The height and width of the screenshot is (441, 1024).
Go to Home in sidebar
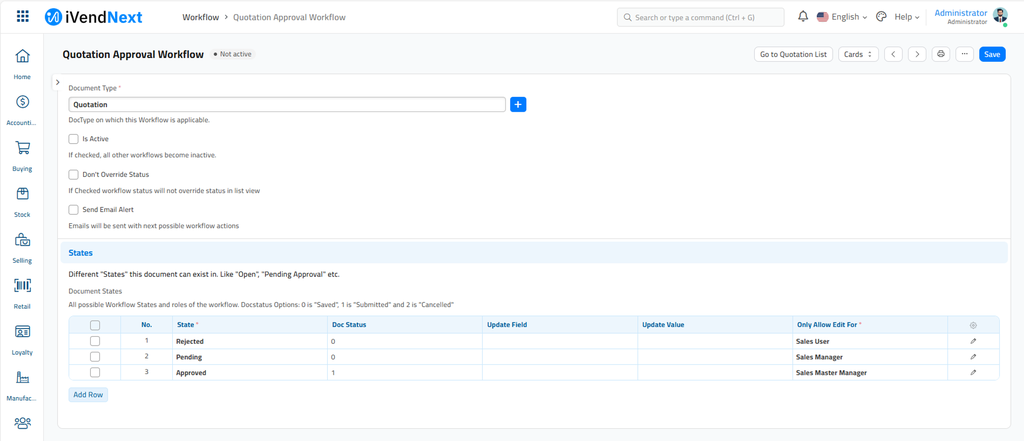pos(22,64)
